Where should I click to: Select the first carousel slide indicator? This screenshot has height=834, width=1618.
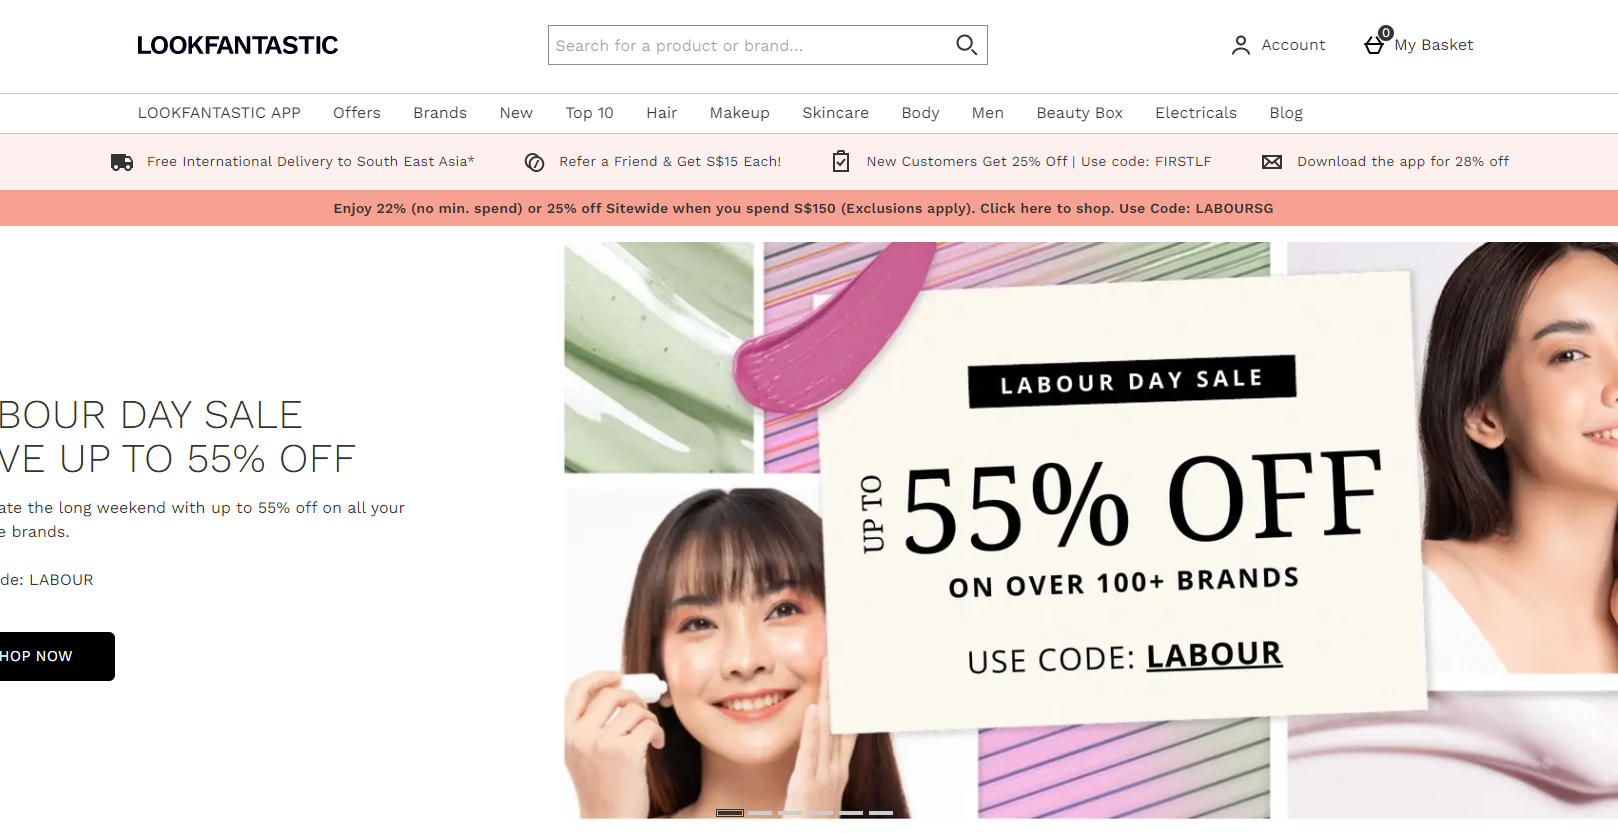(x=730, y=813)
